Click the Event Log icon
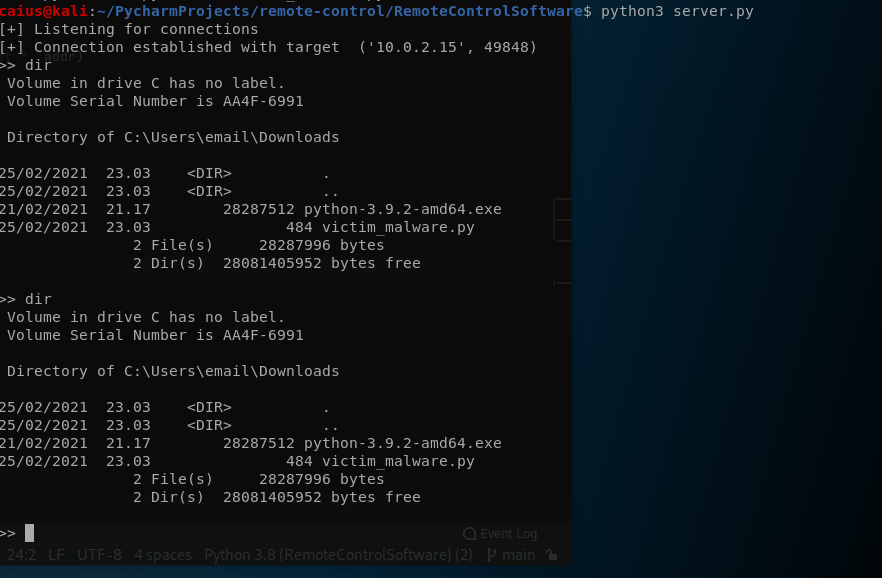 tap(470, 534)
